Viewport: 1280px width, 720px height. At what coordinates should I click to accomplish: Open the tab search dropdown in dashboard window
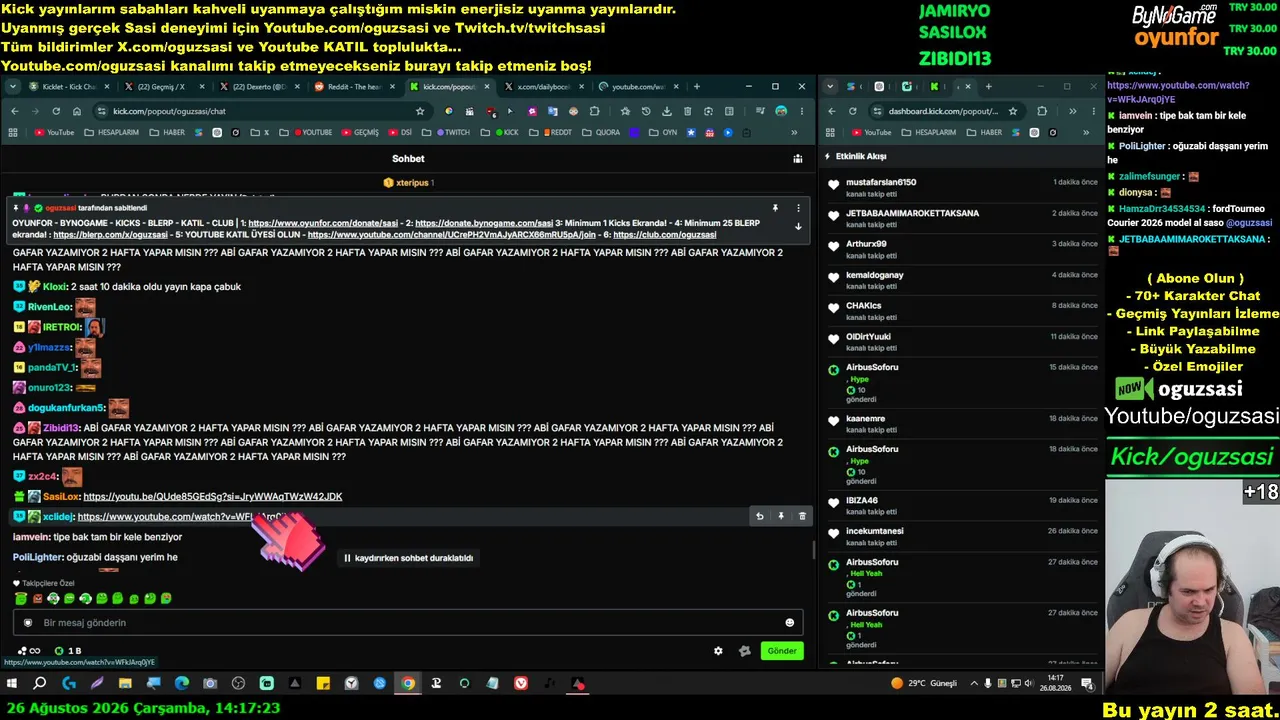tap(830, 87)
